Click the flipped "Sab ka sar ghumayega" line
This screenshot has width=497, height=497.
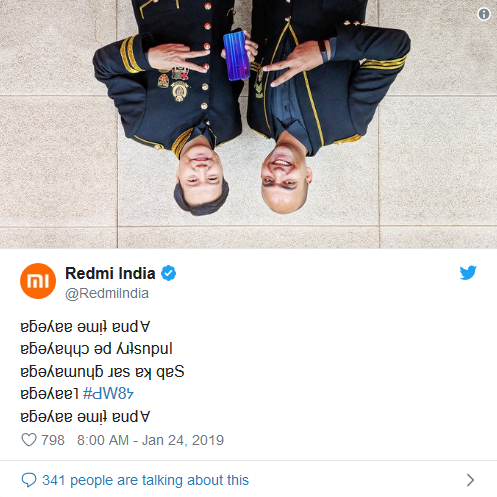[x=102, y=372]
